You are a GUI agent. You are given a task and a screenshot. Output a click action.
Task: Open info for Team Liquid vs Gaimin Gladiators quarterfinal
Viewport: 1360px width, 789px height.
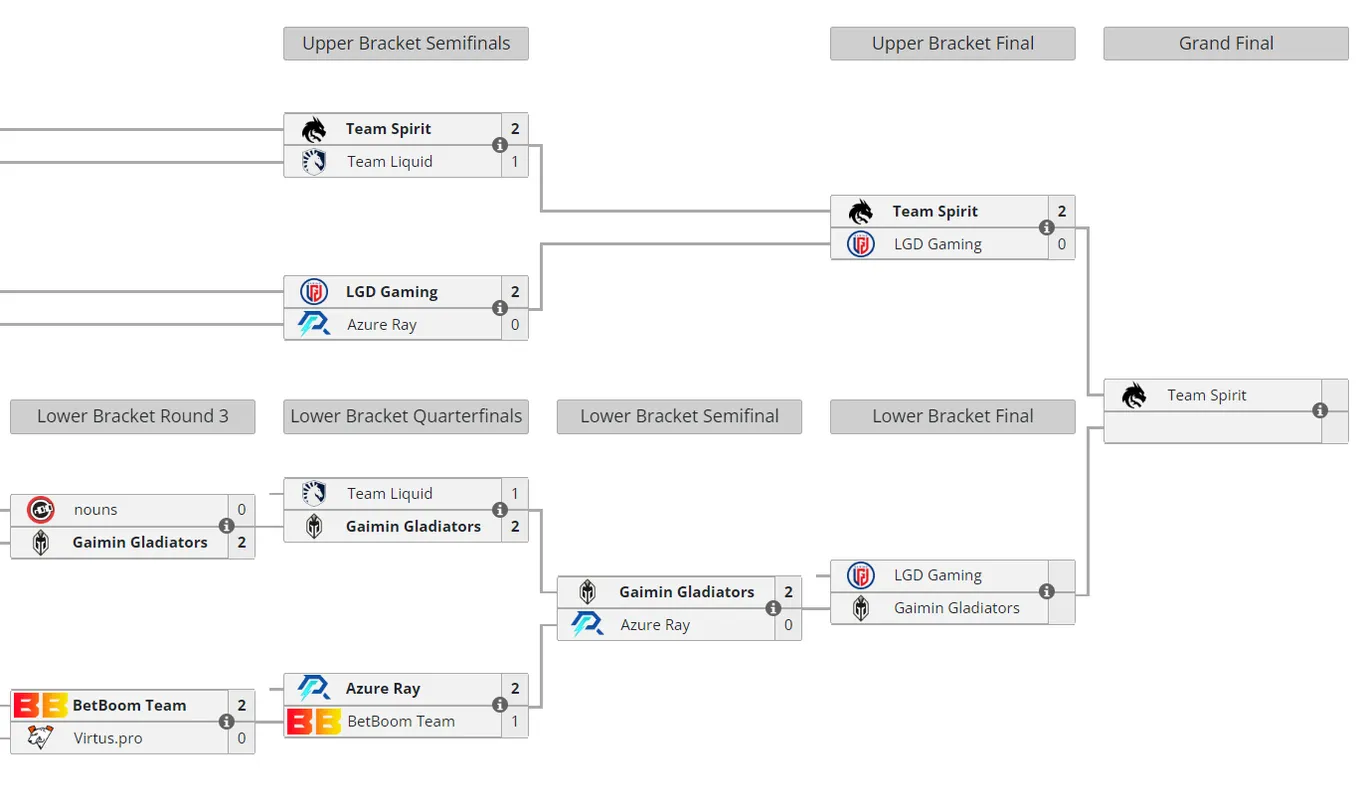500,510
